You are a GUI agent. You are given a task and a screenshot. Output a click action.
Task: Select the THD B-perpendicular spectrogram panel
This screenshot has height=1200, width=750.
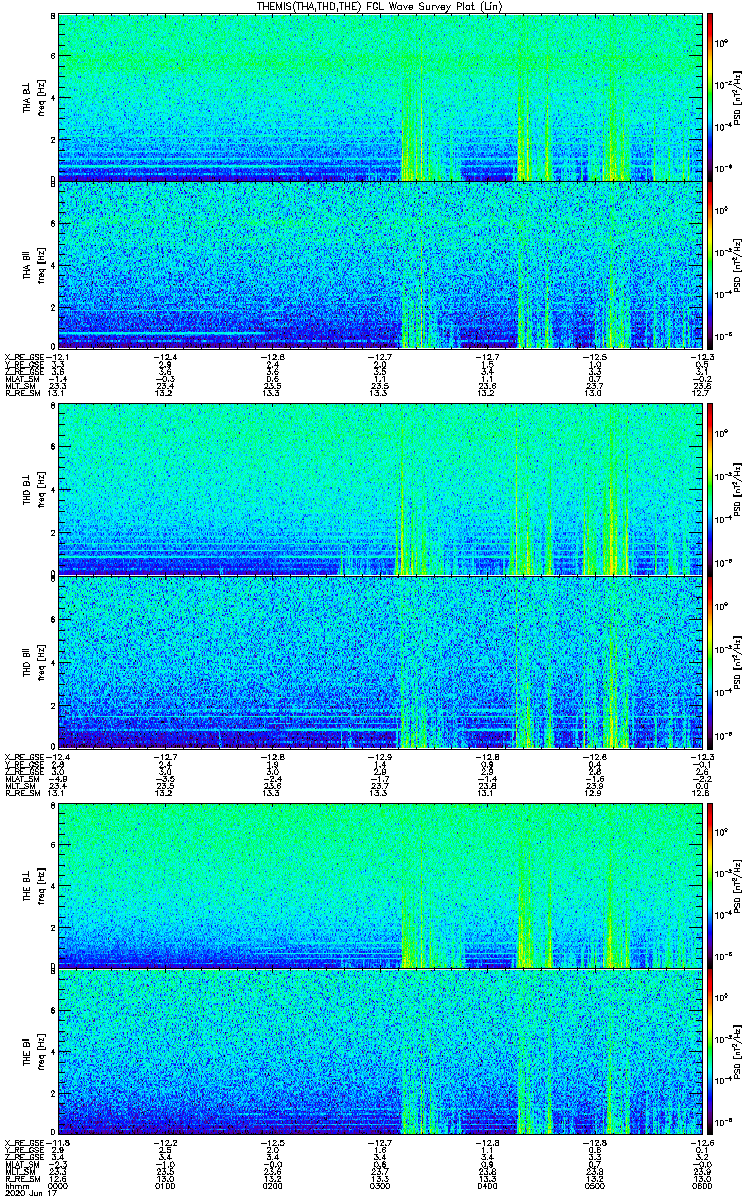pos(380,490)
